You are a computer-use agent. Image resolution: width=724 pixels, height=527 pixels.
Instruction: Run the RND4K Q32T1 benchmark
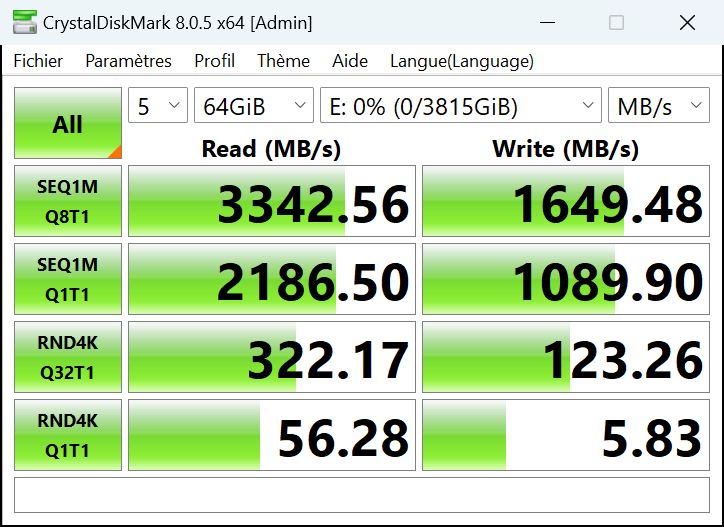coord(68,357)
